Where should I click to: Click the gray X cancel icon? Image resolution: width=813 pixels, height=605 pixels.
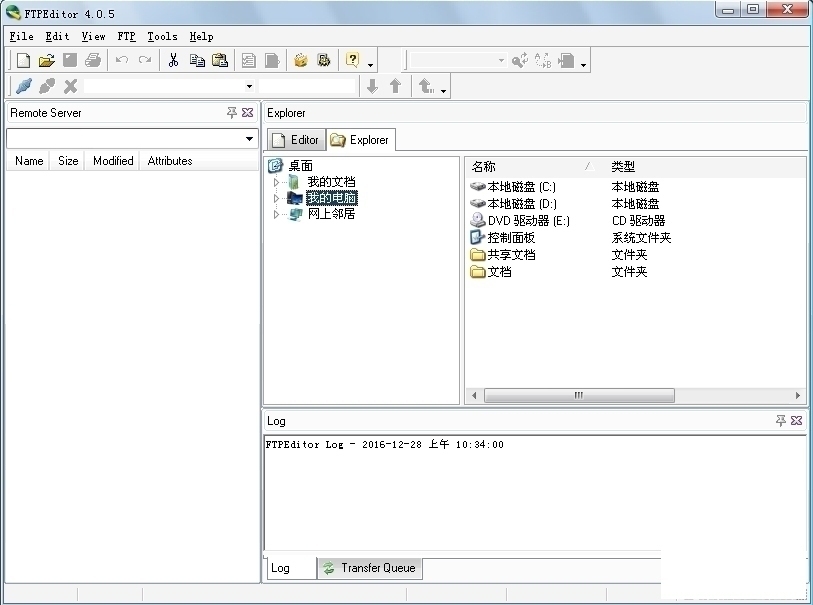[x=71, y=86]
